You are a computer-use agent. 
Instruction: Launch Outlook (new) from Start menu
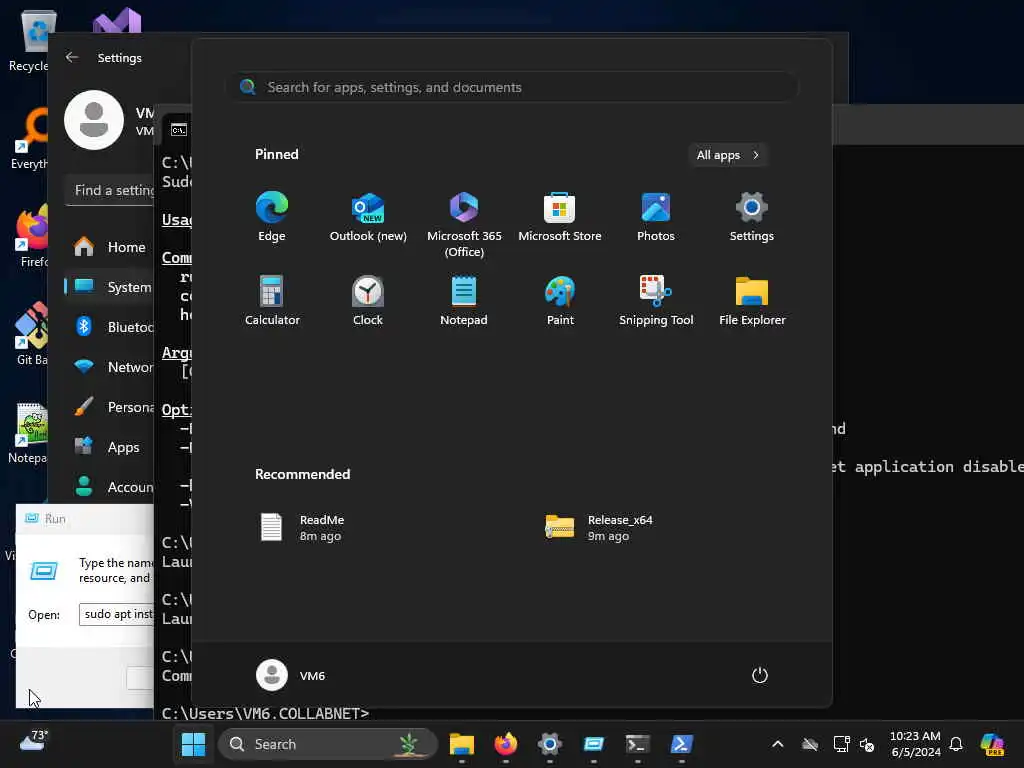368,217
